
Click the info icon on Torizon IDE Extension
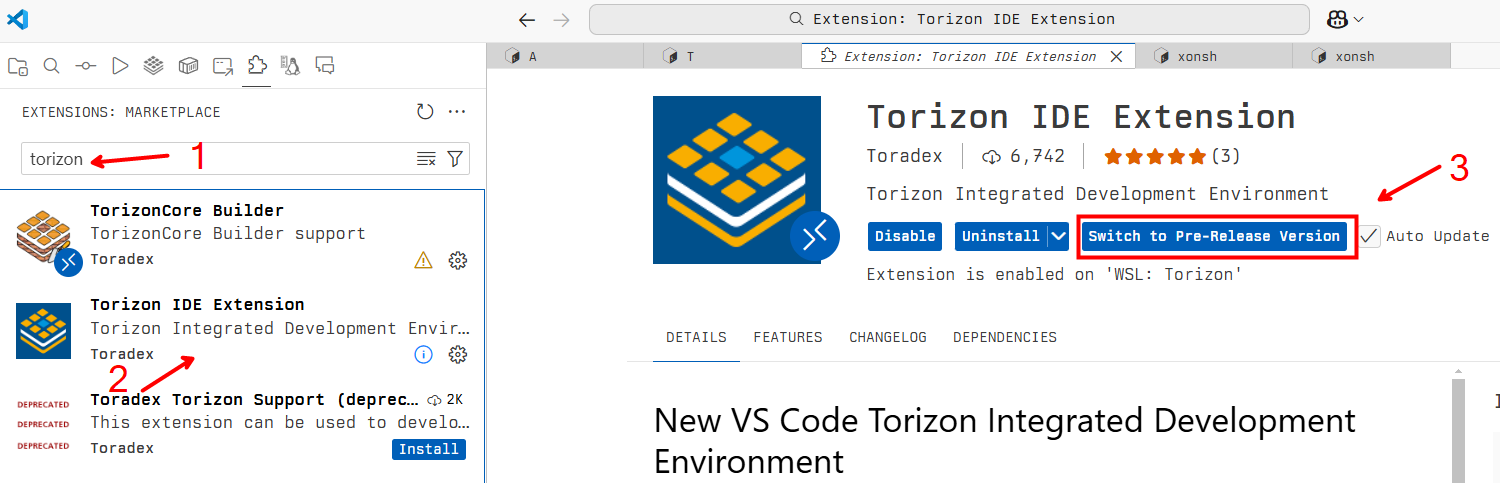tap(424, 354)
